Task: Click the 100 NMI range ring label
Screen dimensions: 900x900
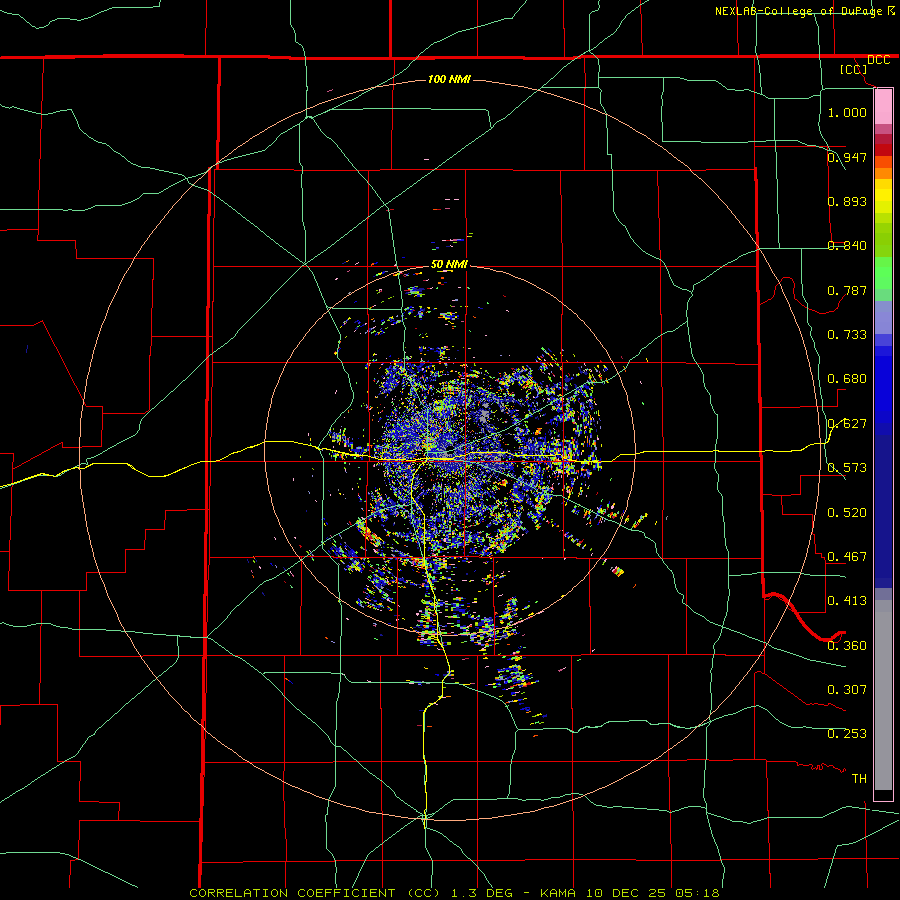Action: 449,79
